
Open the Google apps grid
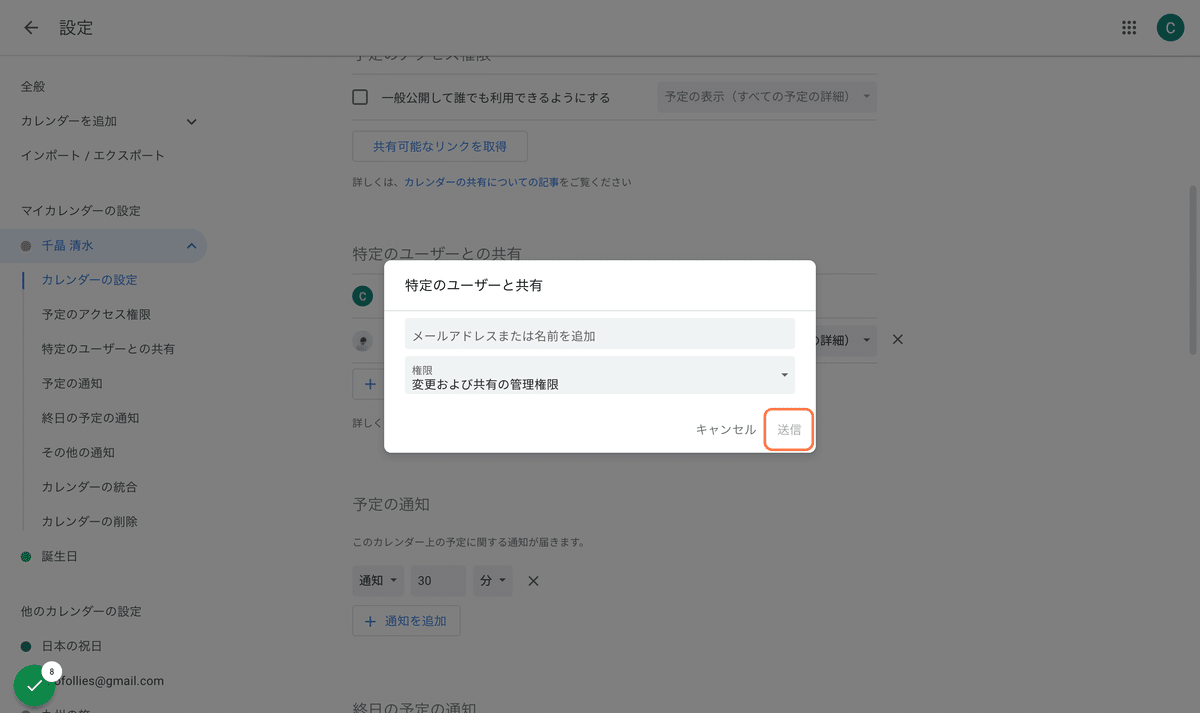point(1129,28)
